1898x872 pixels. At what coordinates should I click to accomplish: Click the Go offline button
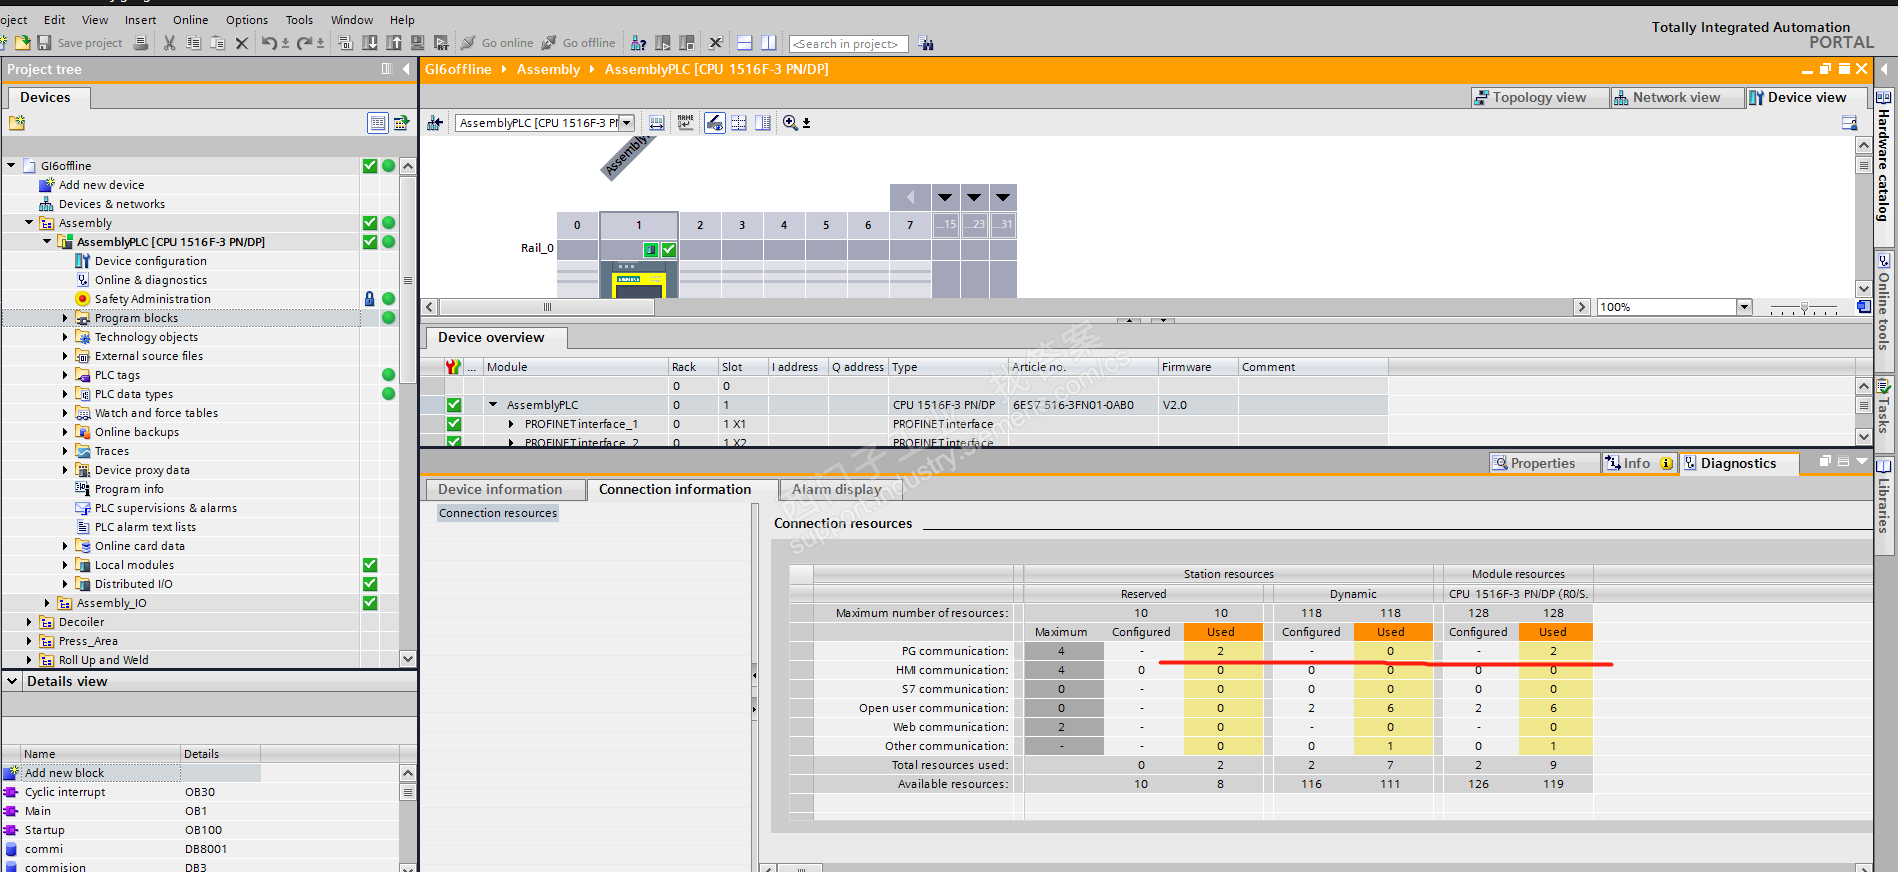[x=578, y=43]
